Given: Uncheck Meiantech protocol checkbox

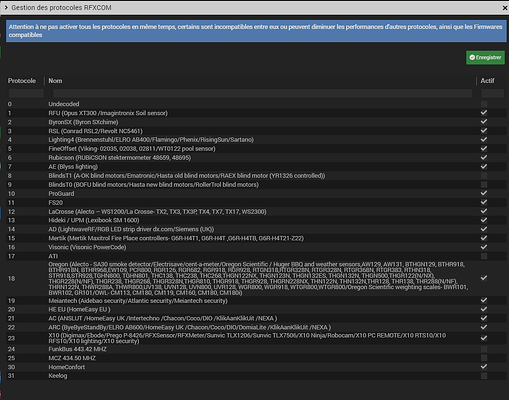Looking at the screenshot, I should tap(484, 300).
